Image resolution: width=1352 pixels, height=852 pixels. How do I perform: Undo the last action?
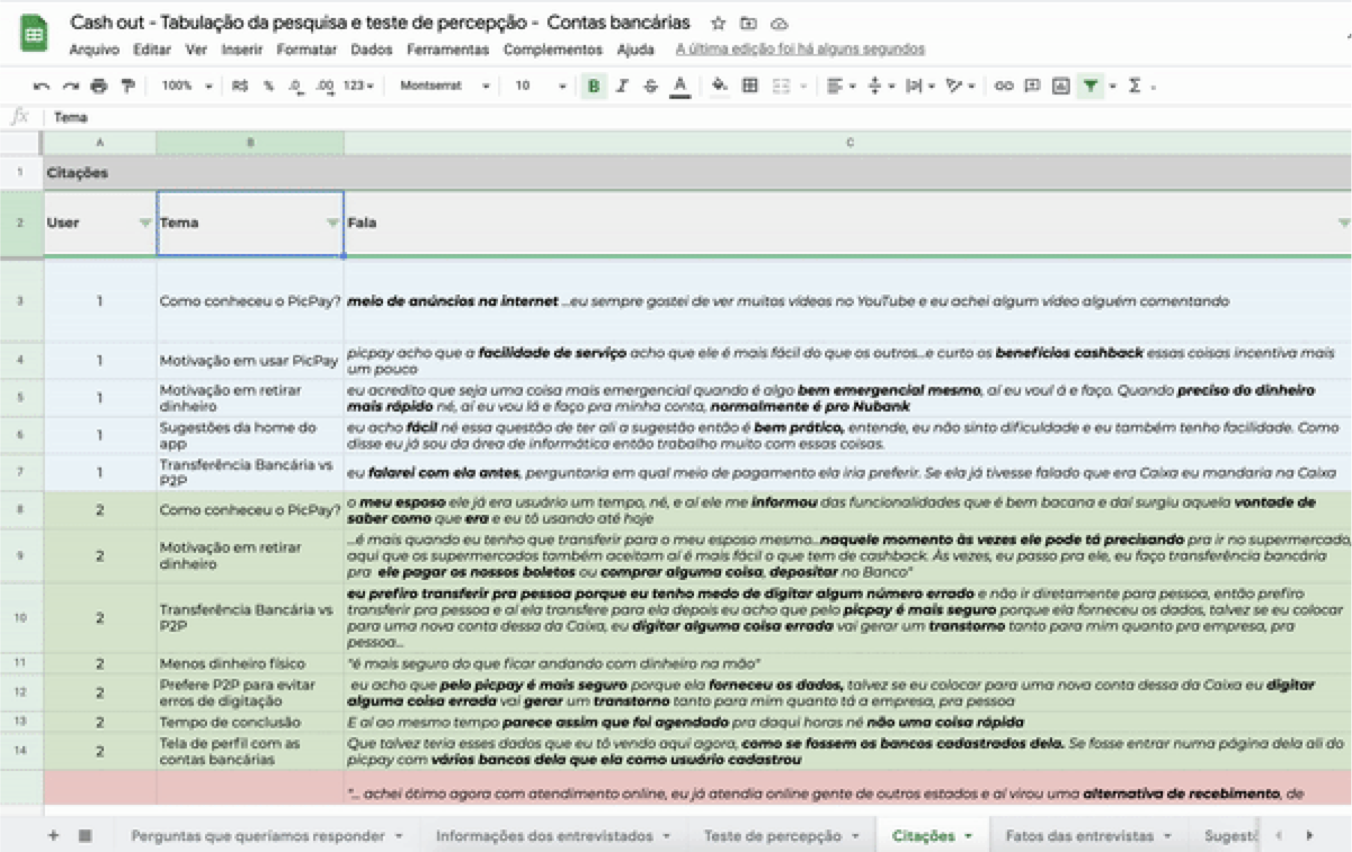[41, 86]
